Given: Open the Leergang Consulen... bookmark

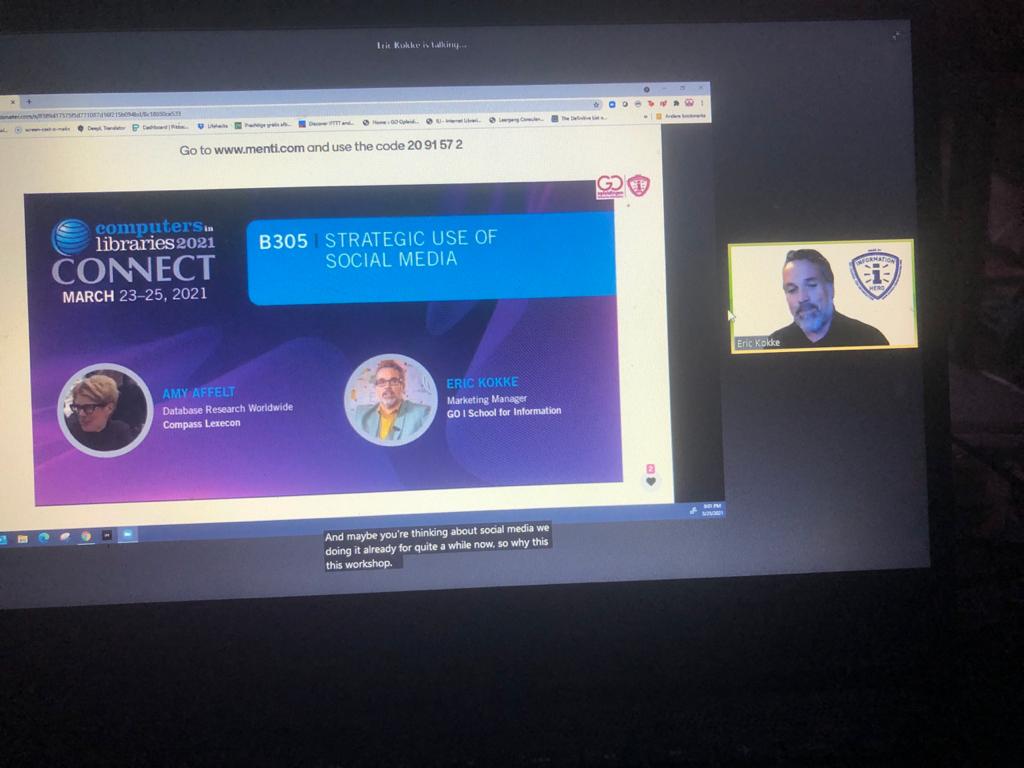Looking at the screenshot, I should 517,120.
